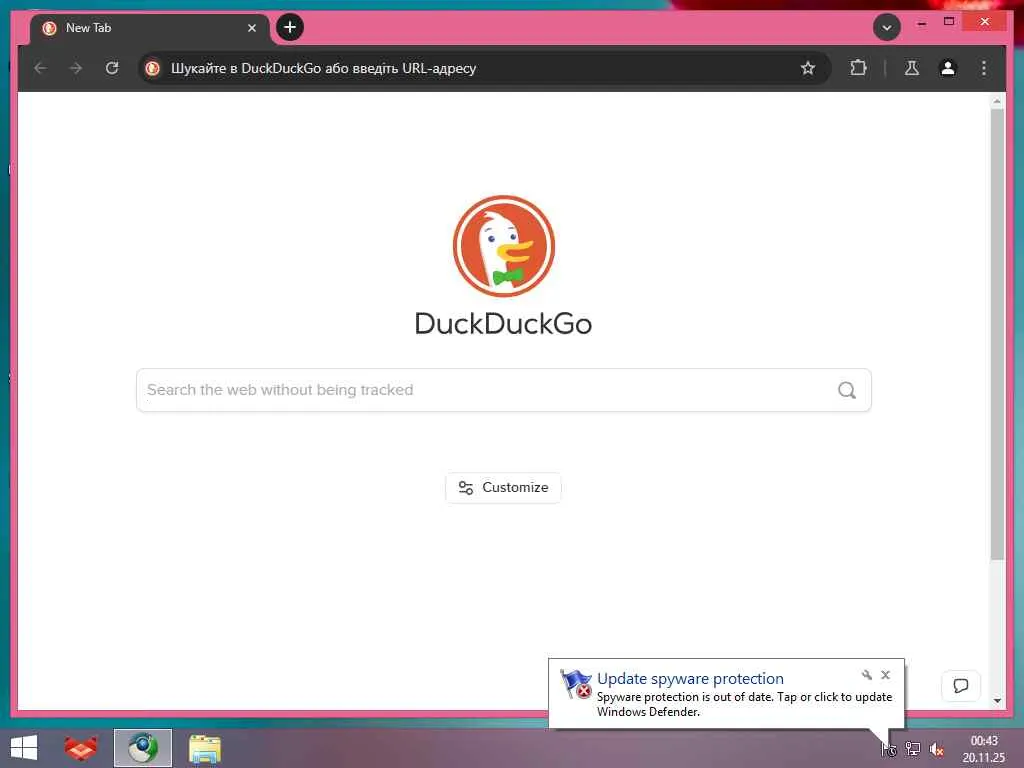Open the Extensions puzzle icon
The image size is (1024, 768).
(858, 68)
